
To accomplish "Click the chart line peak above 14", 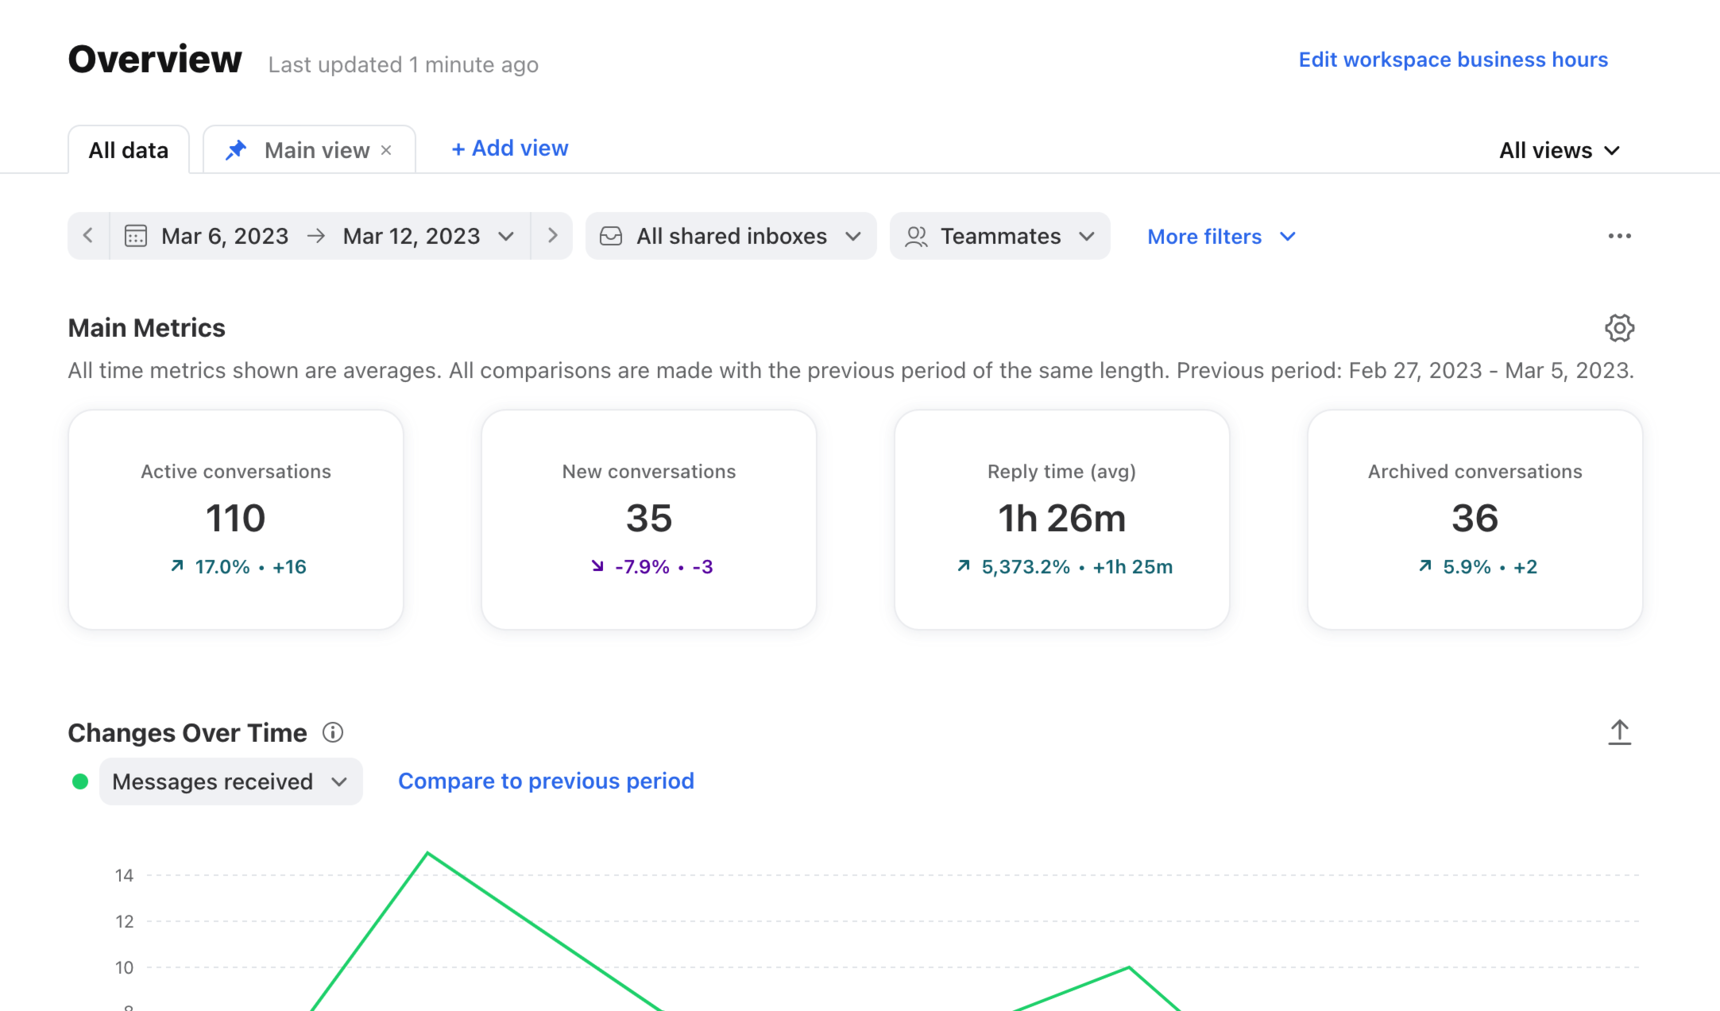I will pyautogui.click(x=428, y=853).
